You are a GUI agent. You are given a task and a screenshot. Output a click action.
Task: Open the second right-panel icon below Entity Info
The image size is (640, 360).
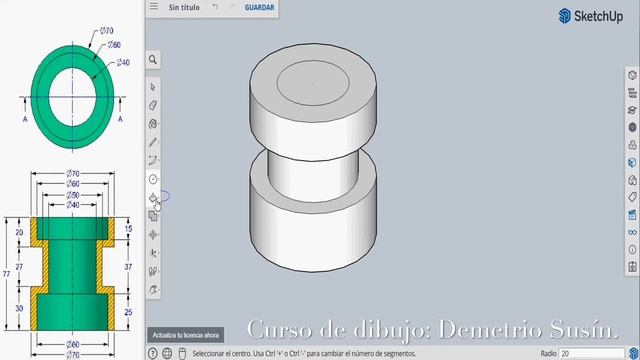coord(632,93)
